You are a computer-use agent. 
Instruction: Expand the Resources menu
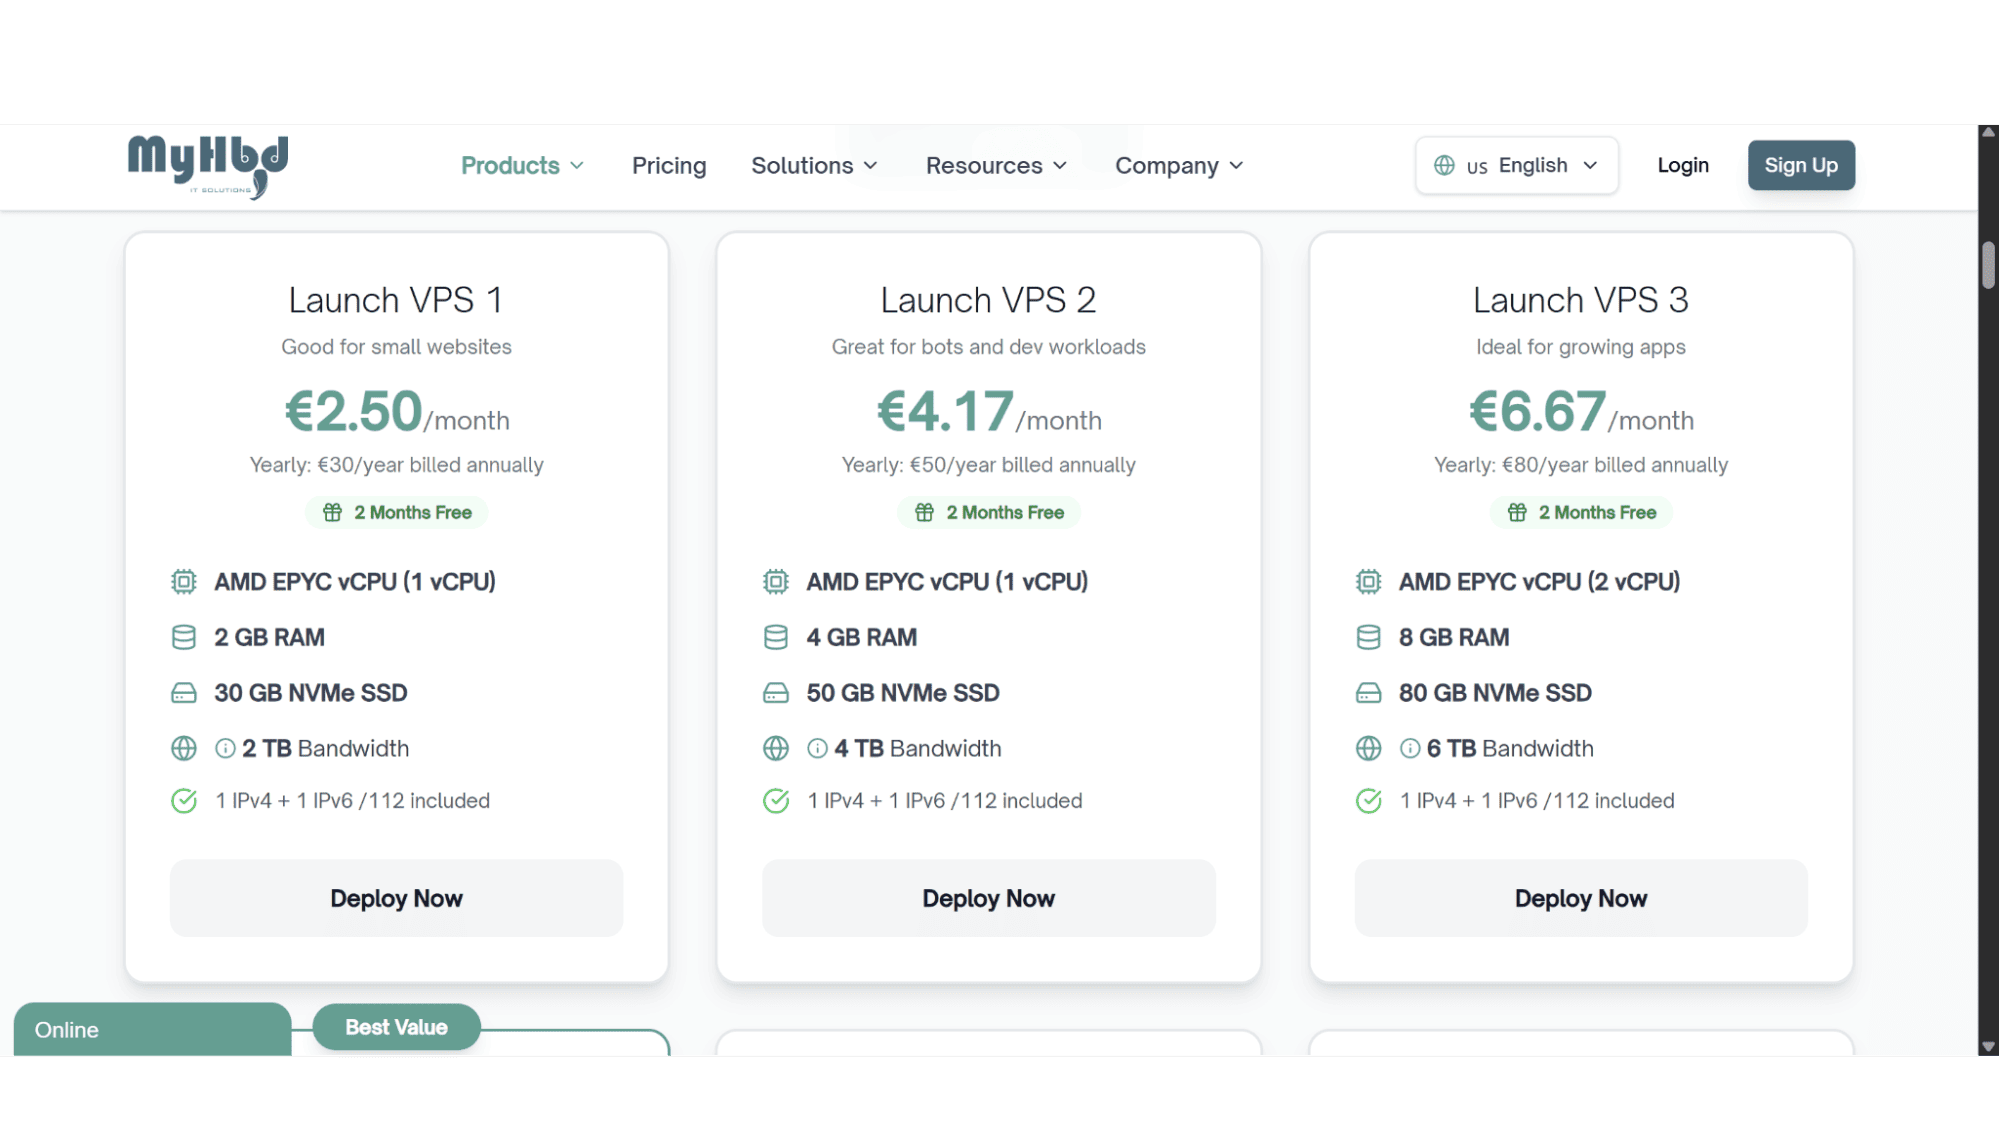pyautogui.click(x=997, y=166)
